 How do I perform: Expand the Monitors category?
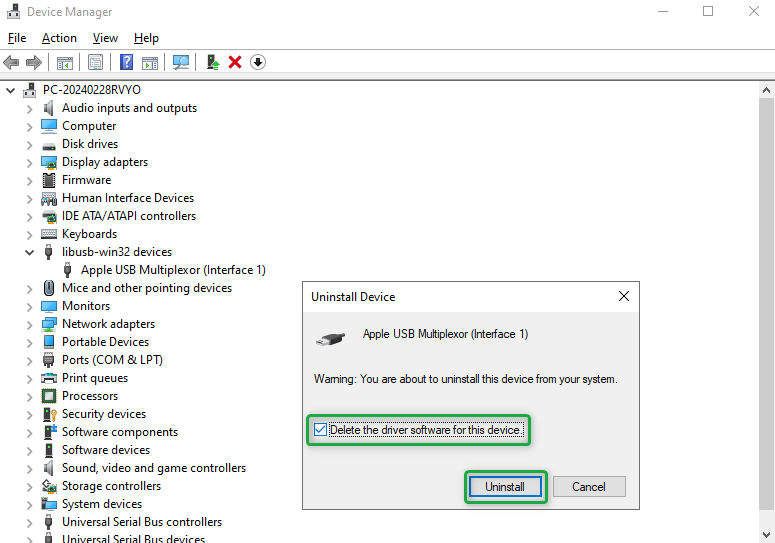pyautogui.click(x=29, y=307)
